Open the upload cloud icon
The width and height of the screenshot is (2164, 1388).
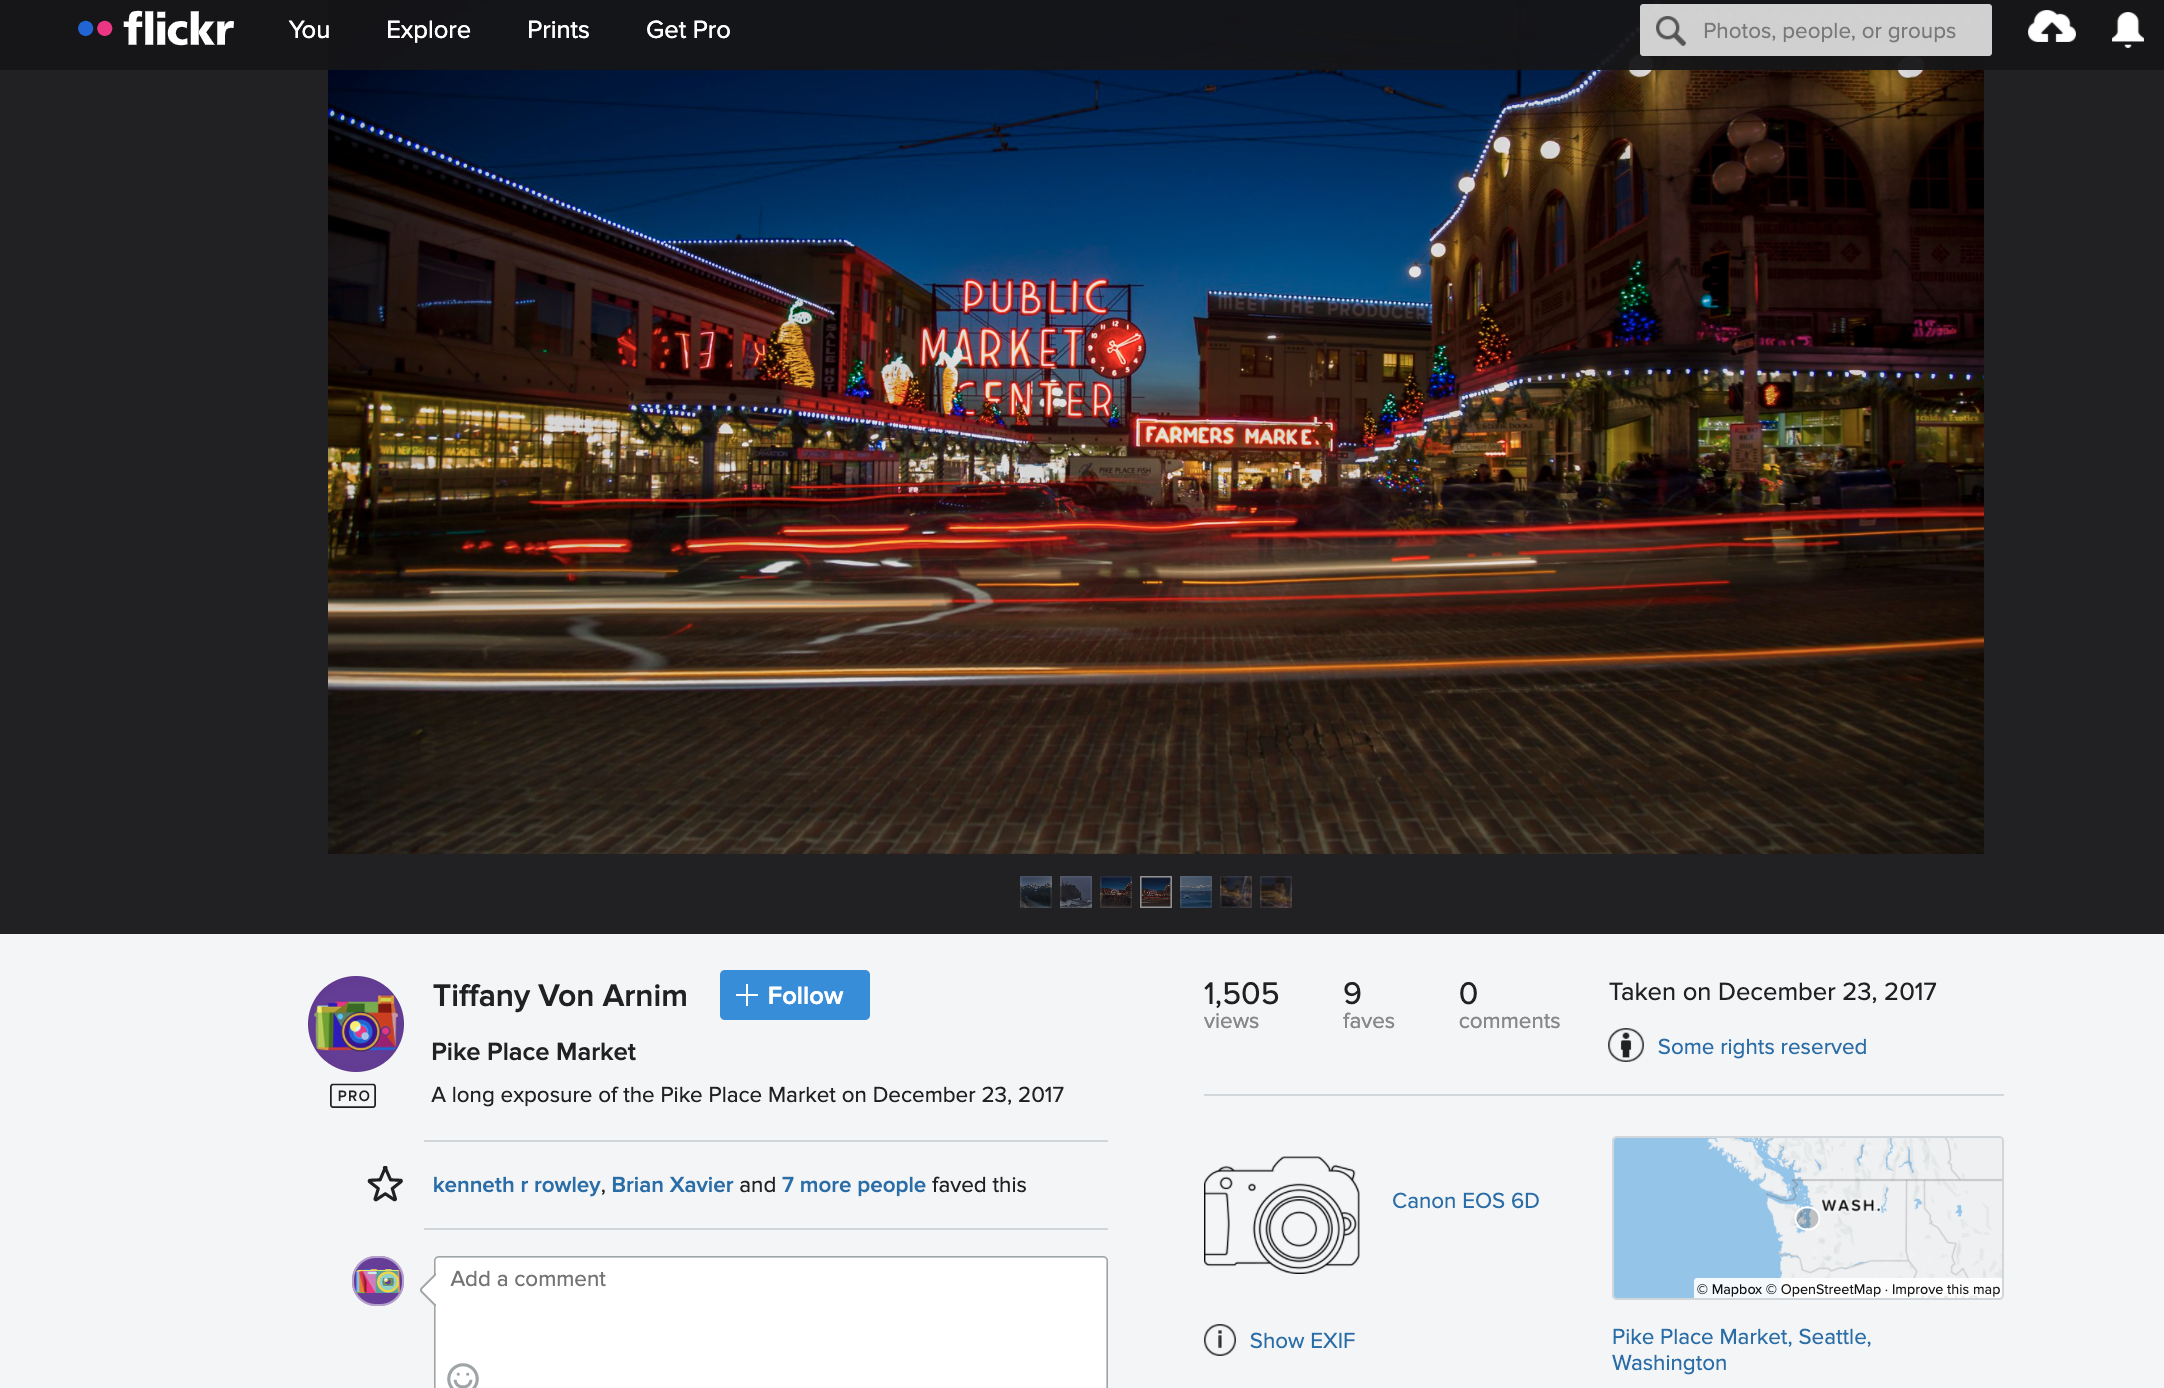pyautogui.click(x=2051, y=28)
